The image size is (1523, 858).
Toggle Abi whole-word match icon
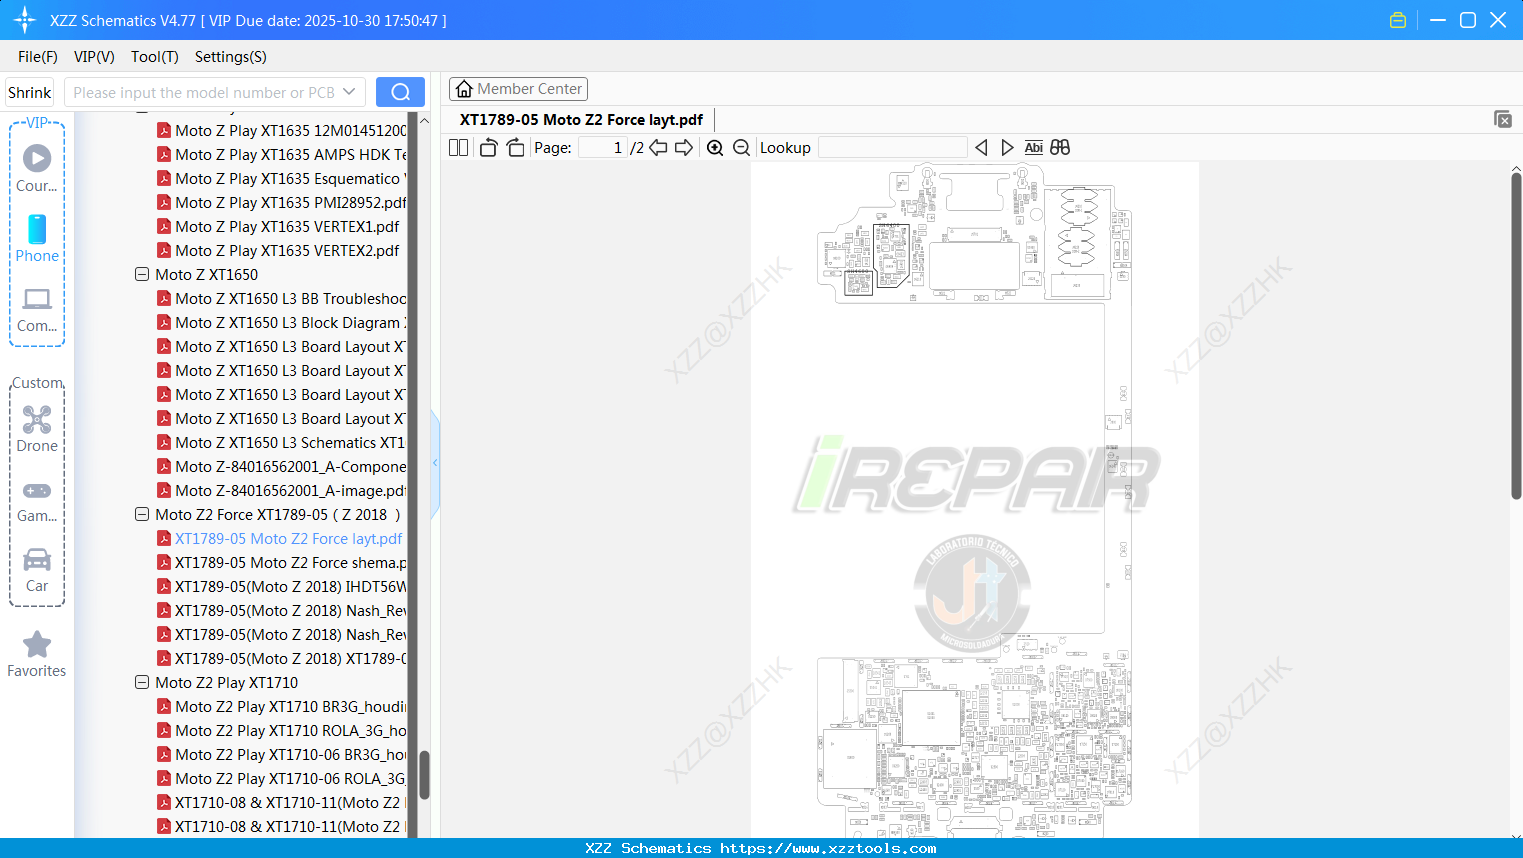point(1034,147)
